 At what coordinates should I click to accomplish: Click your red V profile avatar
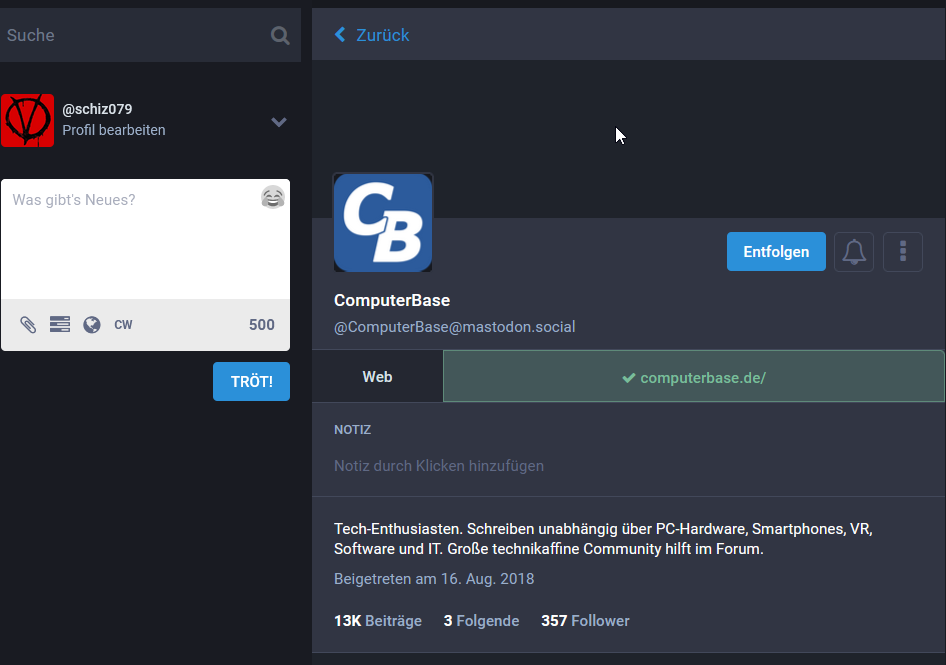27,120
